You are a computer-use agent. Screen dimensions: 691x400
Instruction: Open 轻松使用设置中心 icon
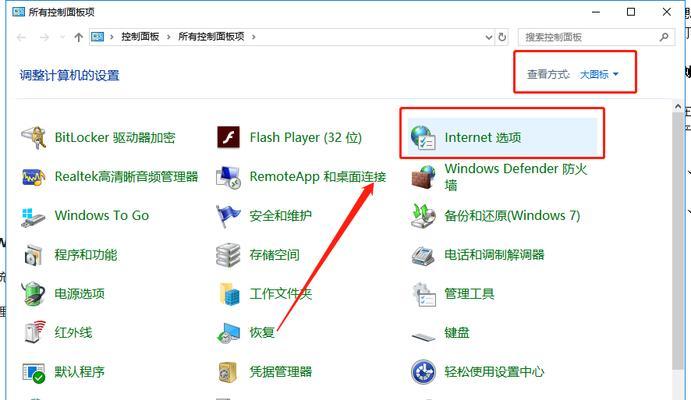(423, 372)
